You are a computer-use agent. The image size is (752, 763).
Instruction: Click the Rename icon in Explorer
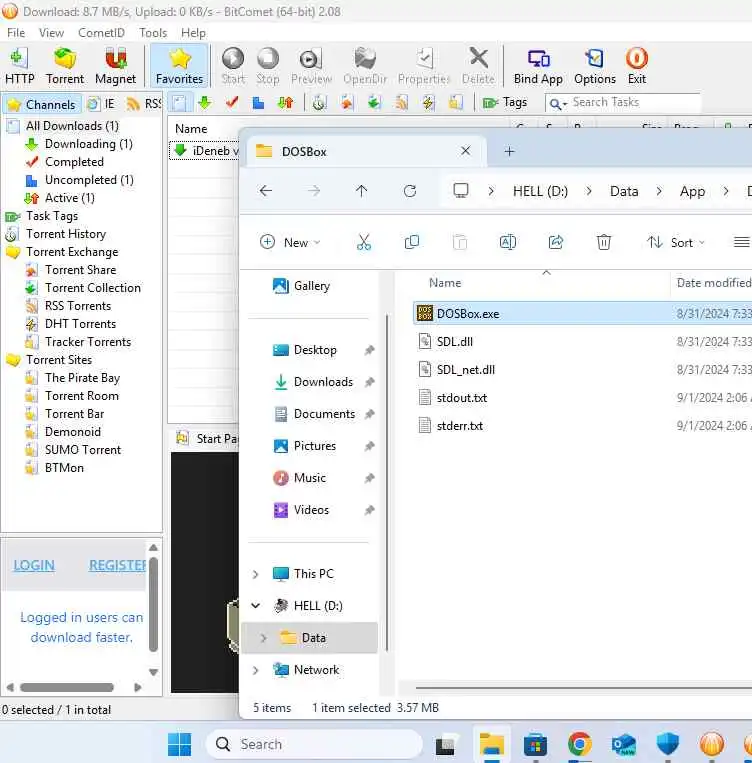pyautogui.click(x=508, y=242)
